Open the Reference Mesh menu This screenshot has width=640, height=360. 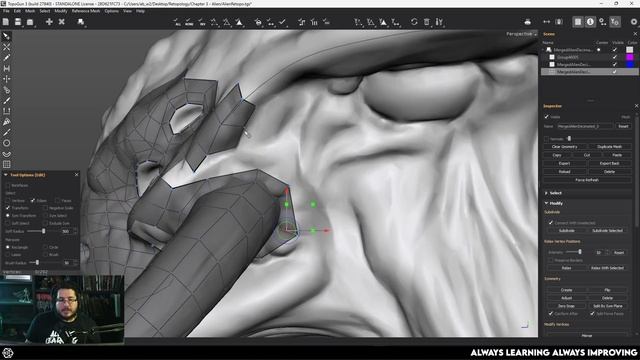(x=86, y=11)
